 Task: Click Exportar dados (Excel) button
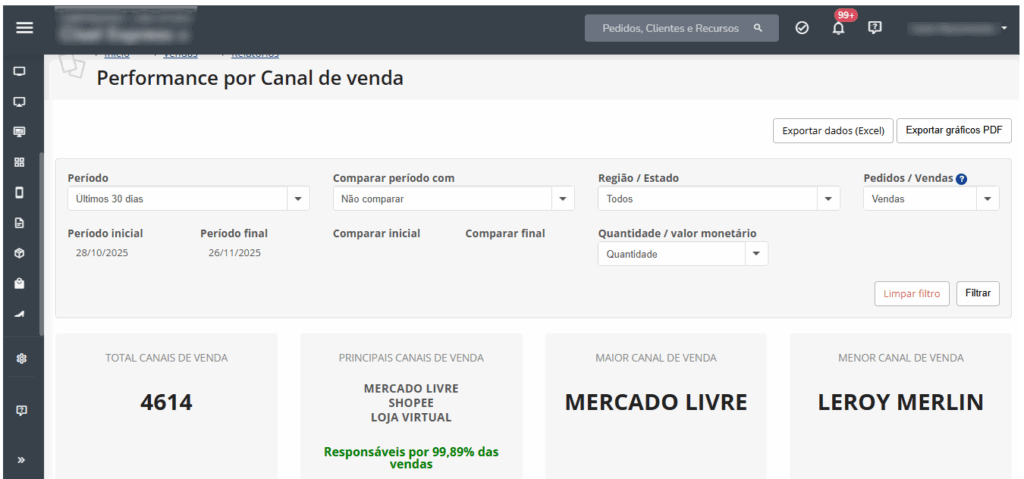pyautogui.click(x=833, y=131)
